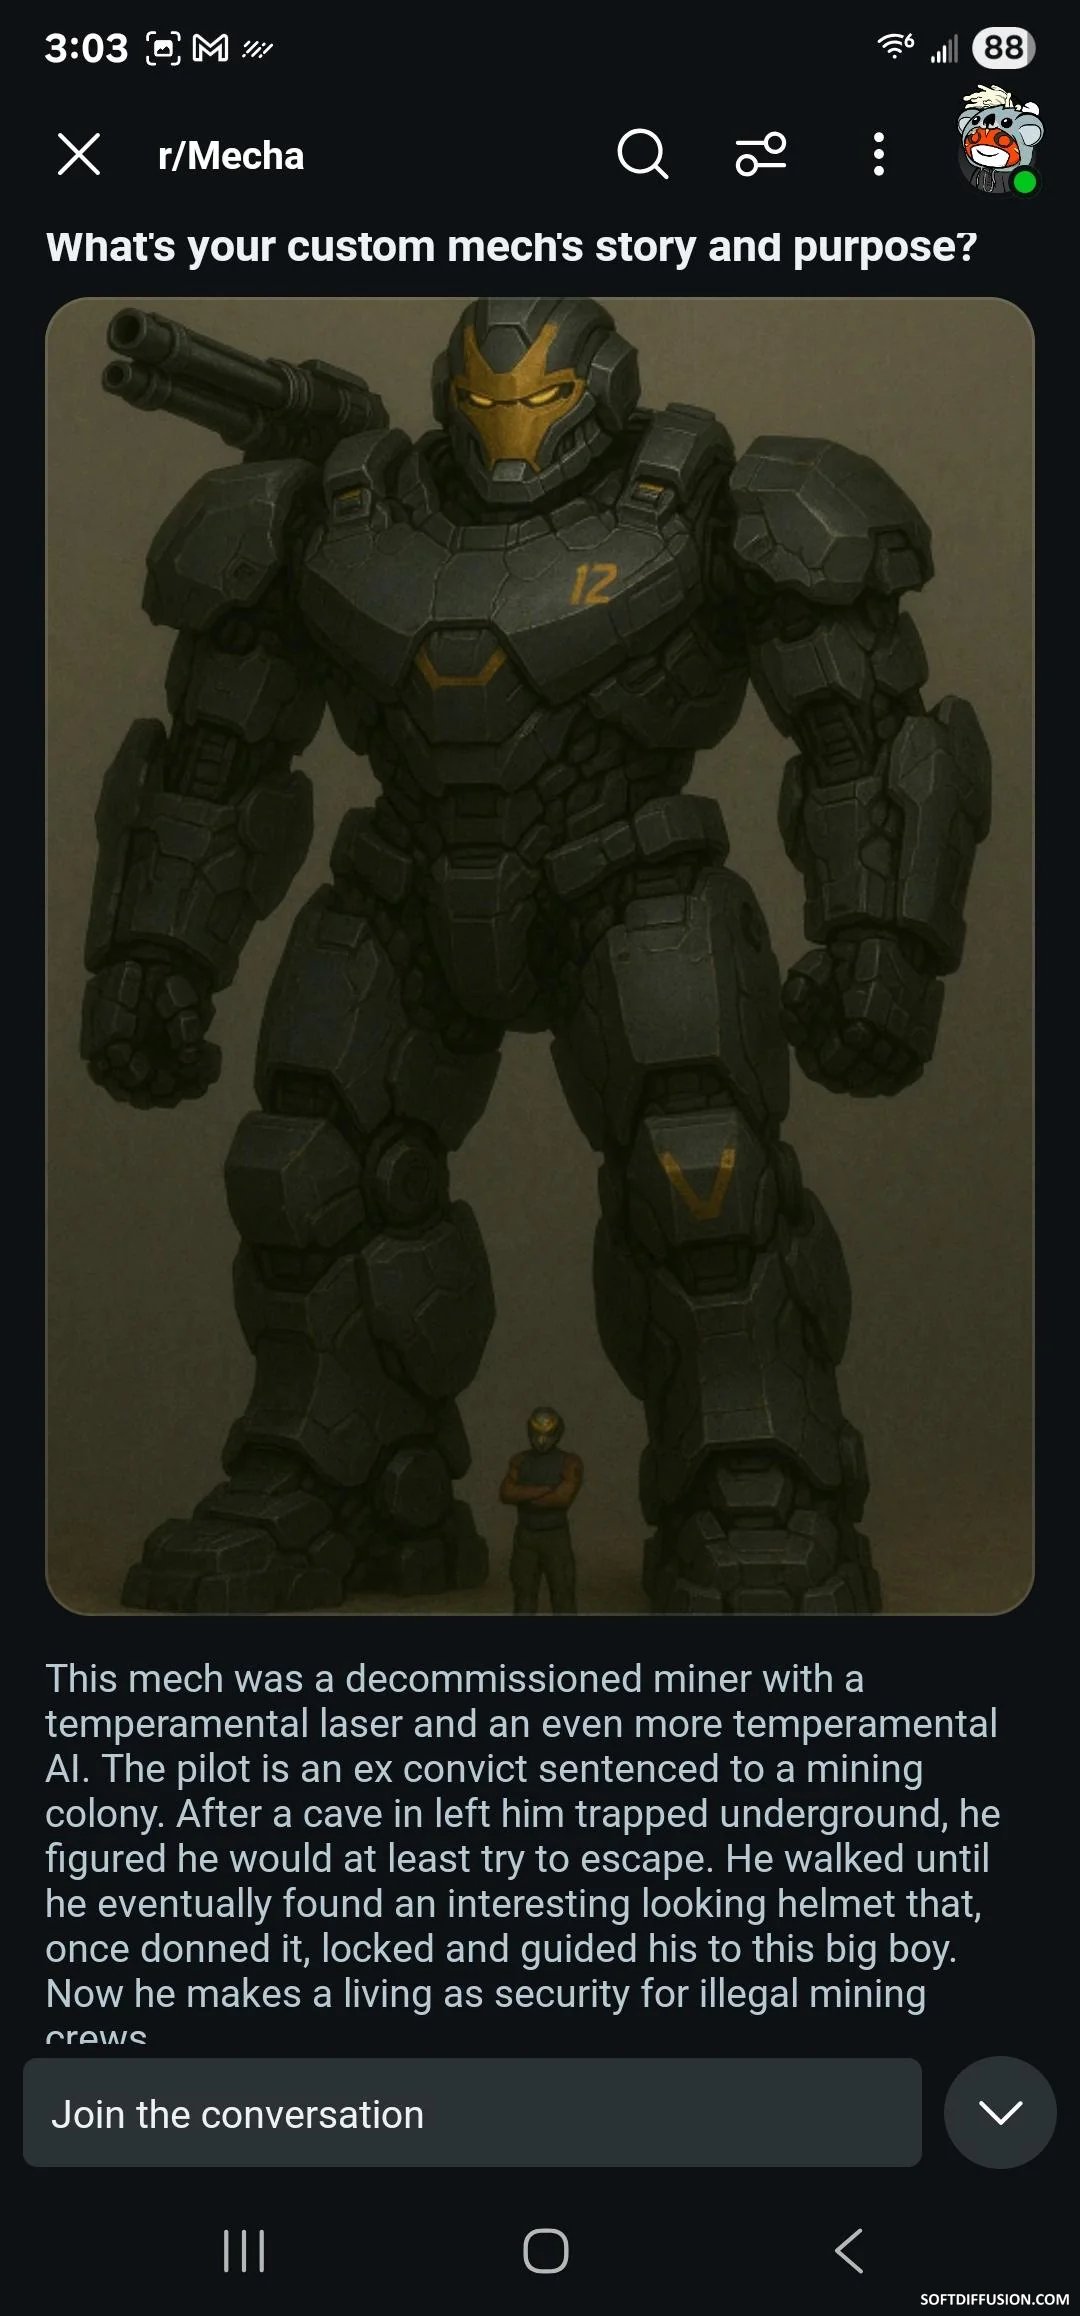
Task: Tap the Join the conversation comment field
Action: (472, 2114)
